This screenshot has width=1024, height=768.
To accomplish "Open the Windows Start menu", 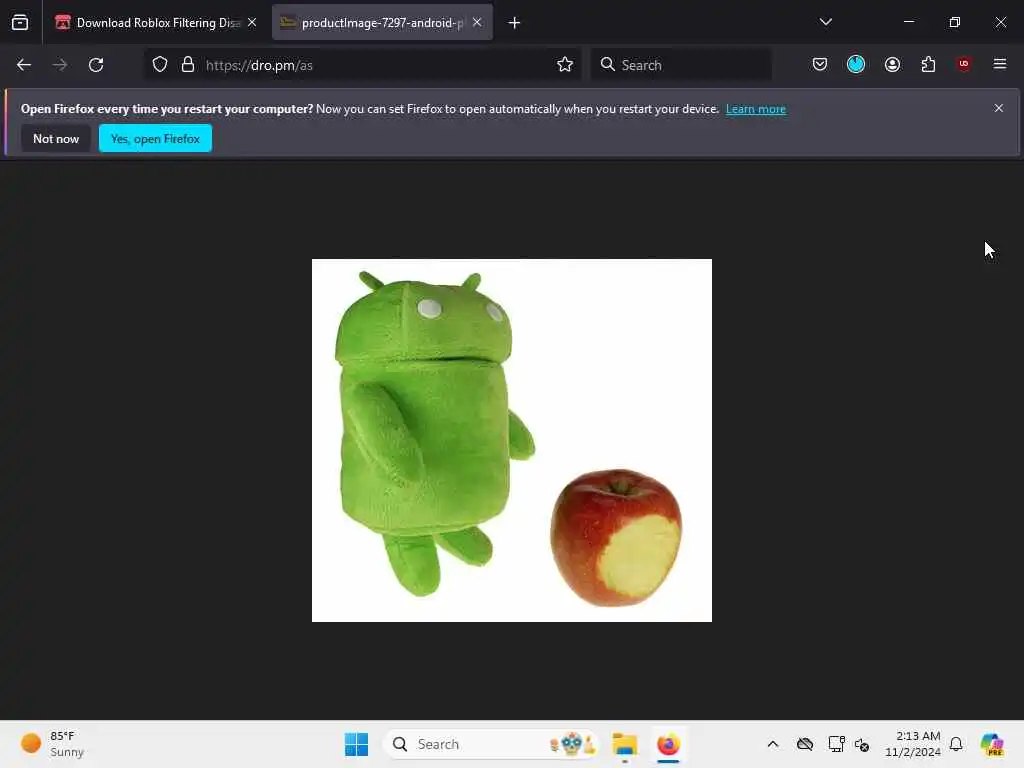I will [357, 744].
